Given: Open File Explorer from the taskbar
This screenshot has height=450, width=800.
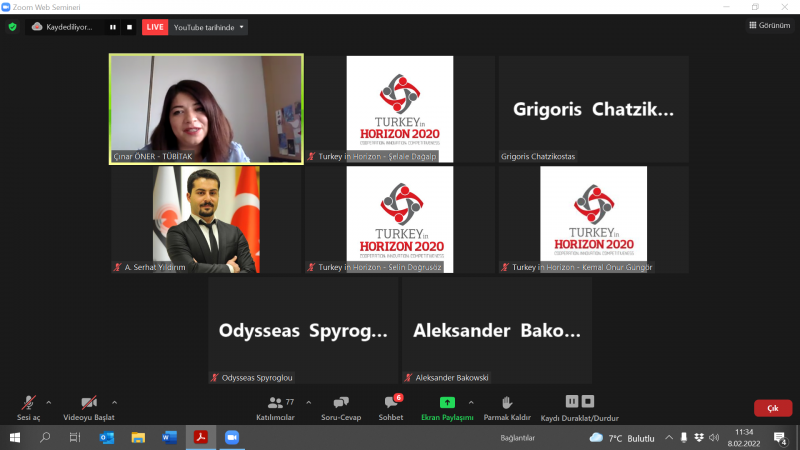Looking at the screenshot, I should tap(138, 438).
